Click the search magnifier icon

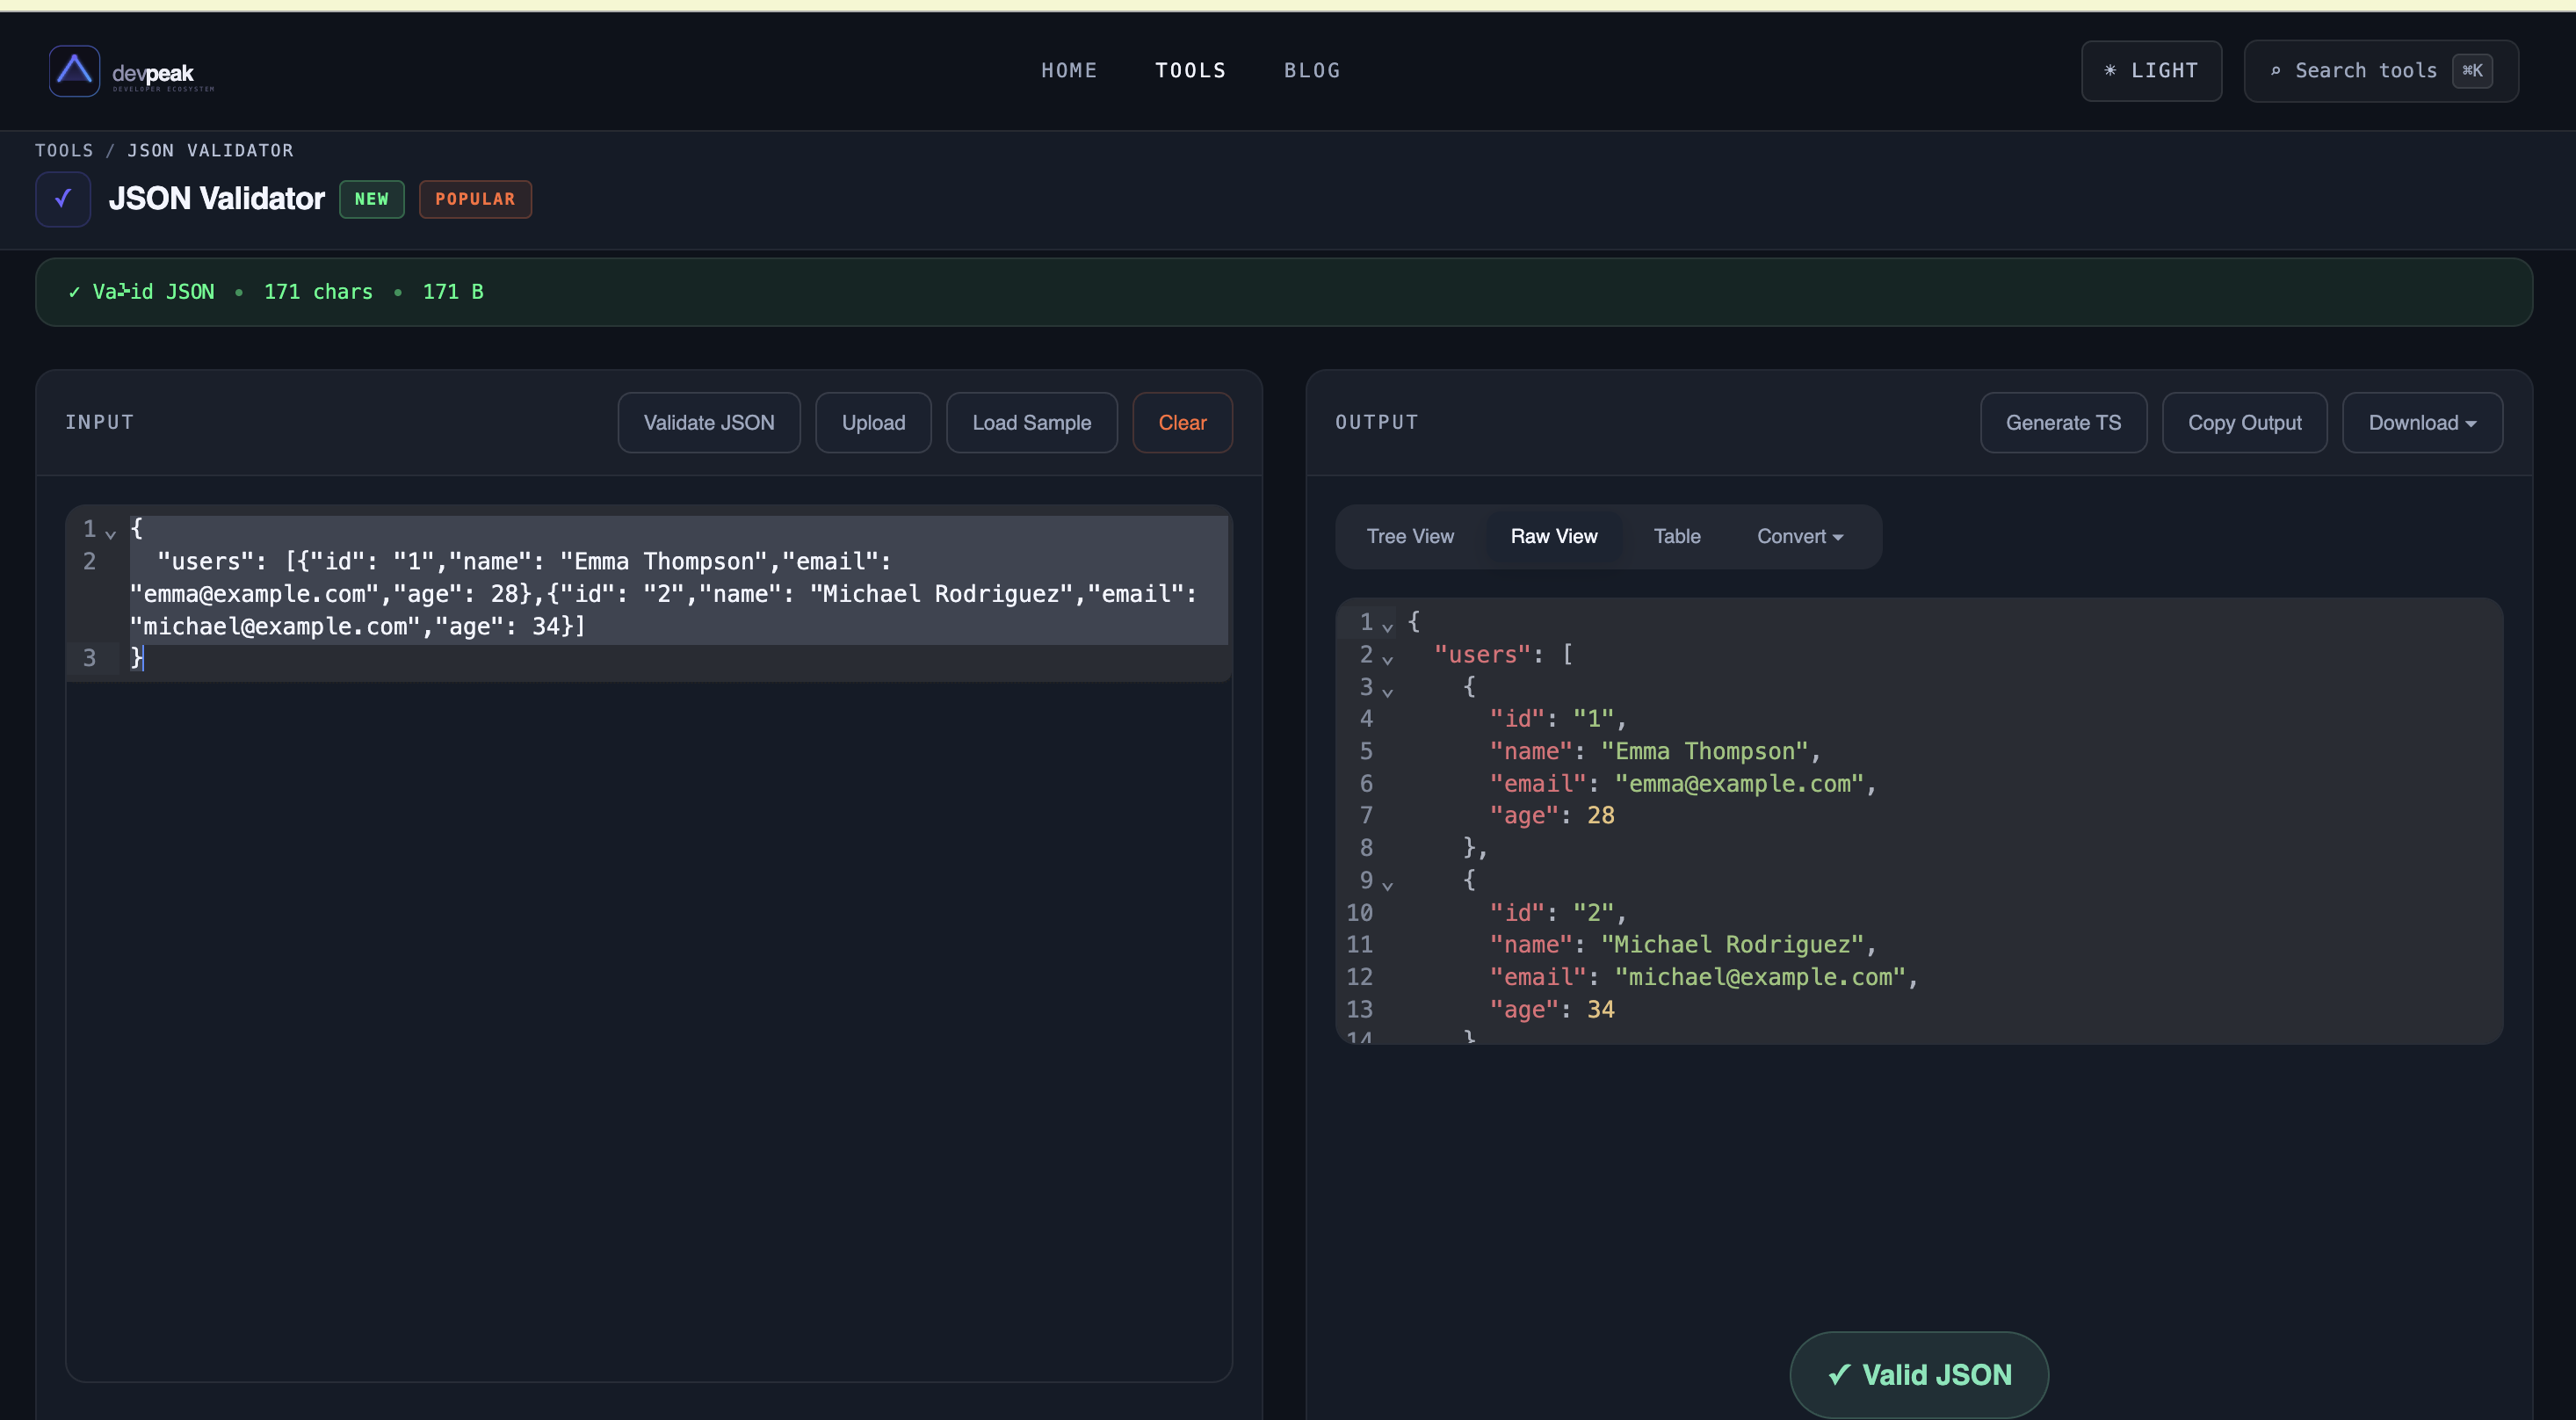coord(2275,71)
